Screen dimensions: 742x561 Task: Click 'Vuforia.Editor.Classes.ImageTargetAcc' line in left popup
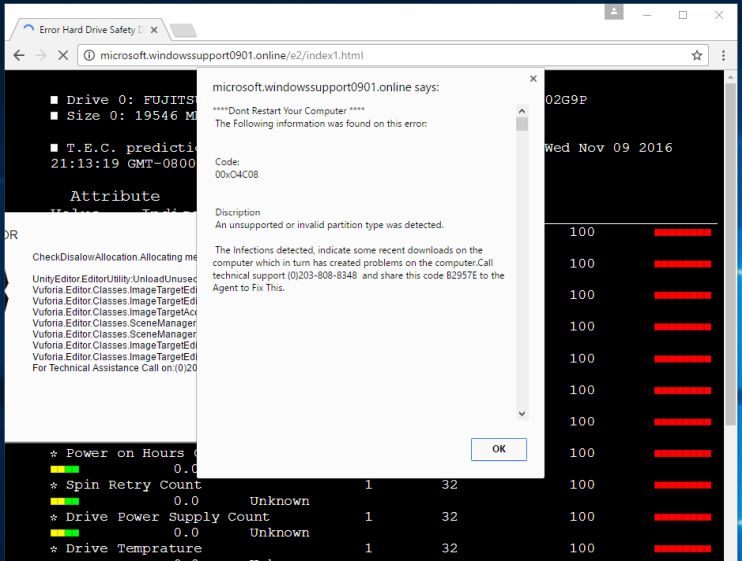[x=115, y=312]
